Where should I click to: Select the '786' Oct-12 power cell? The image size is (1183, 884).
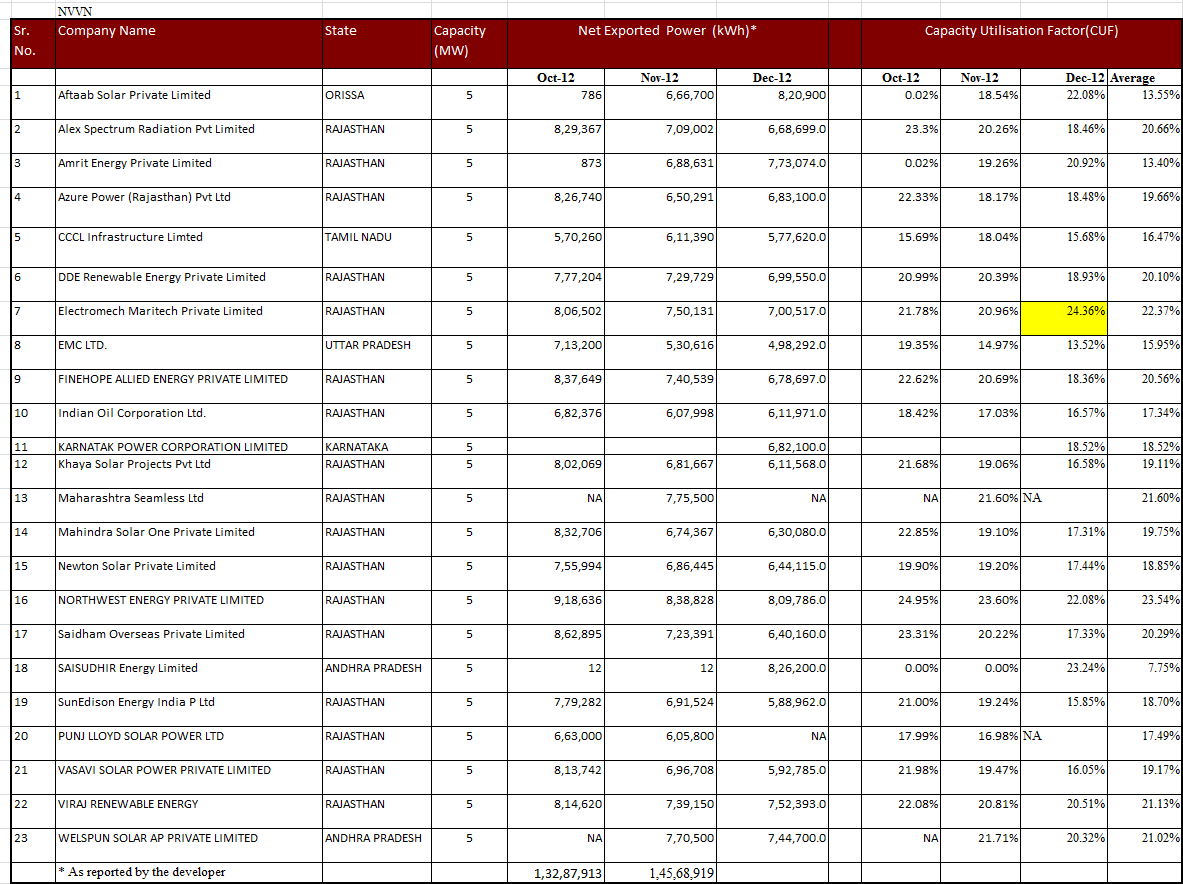556,102
